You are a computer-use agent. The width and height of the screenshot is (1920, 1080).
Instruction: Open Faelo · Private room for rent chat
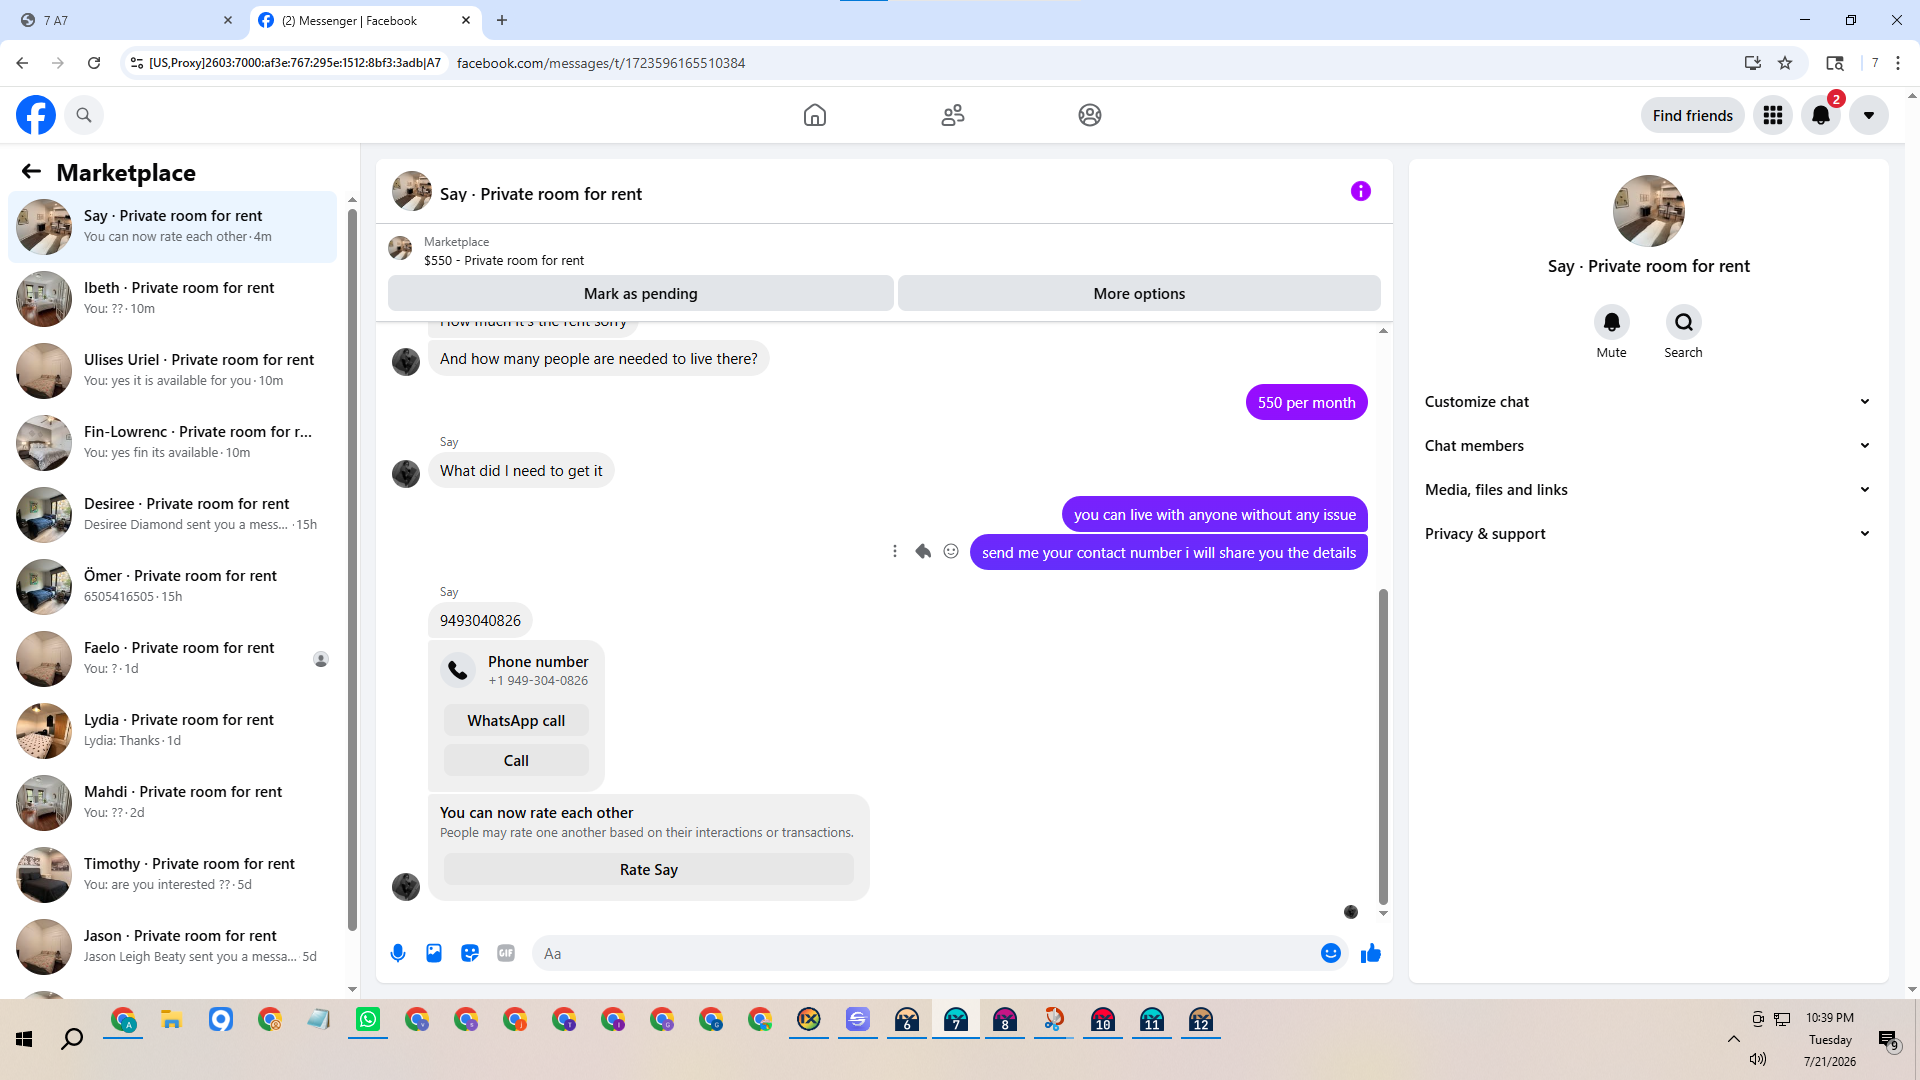(x=173, y=659)
